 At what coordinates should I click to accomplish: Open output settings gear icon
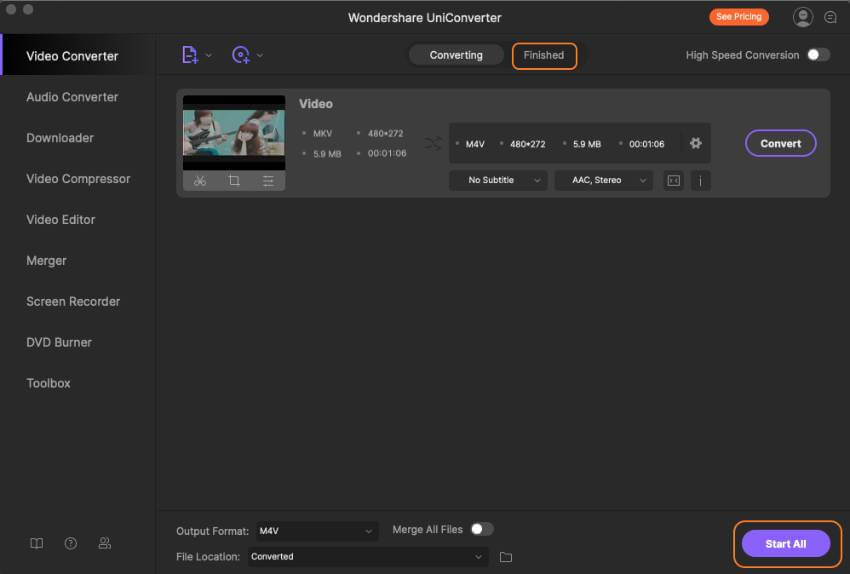coord(696,143)
